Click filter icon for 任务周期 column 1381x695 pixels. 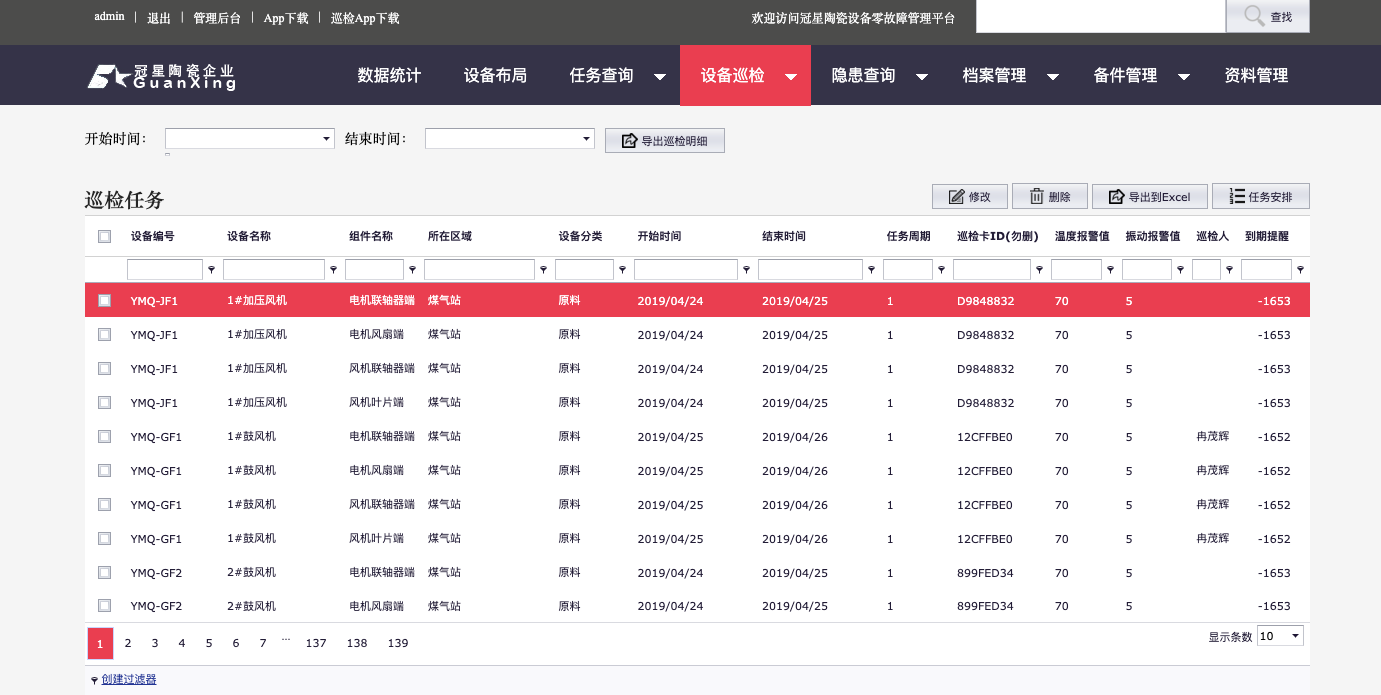(941, 270)
